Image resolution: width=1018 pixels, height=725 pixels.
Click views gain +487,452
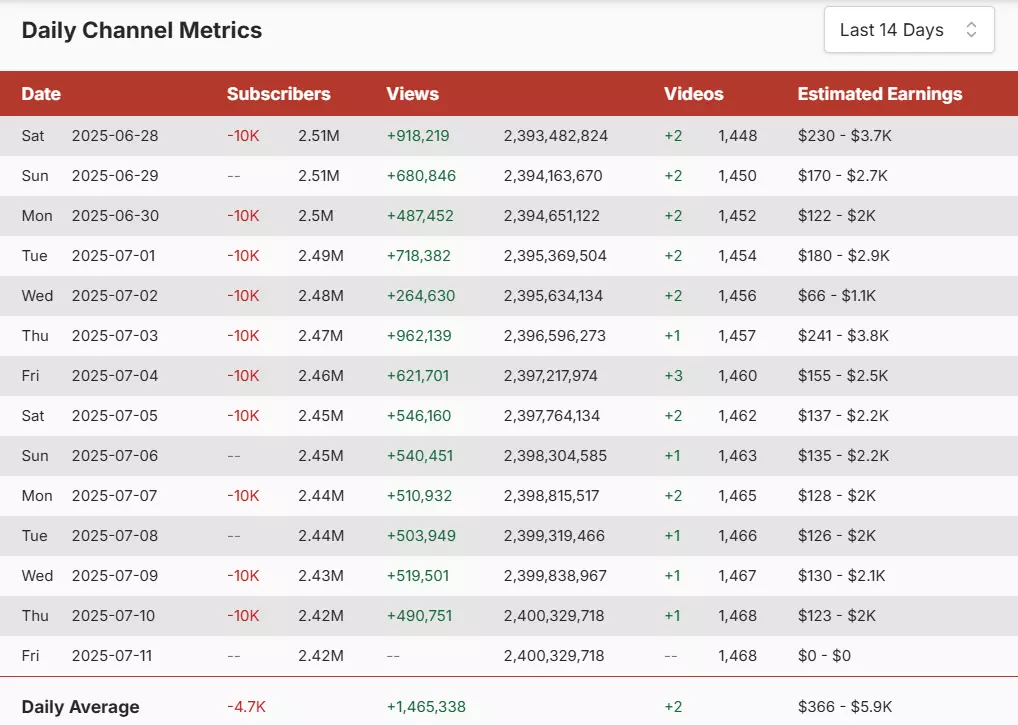(x=420, y=215)
